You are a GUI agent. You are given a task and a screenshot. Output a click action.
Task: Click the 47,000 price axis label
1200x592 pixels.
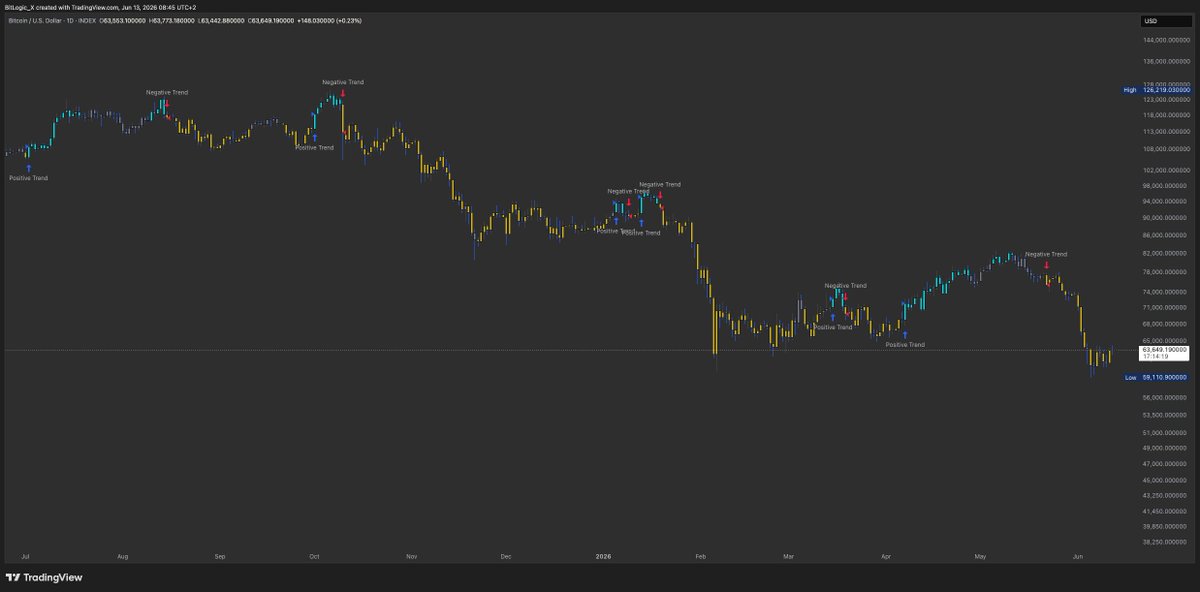[1165, 464]
